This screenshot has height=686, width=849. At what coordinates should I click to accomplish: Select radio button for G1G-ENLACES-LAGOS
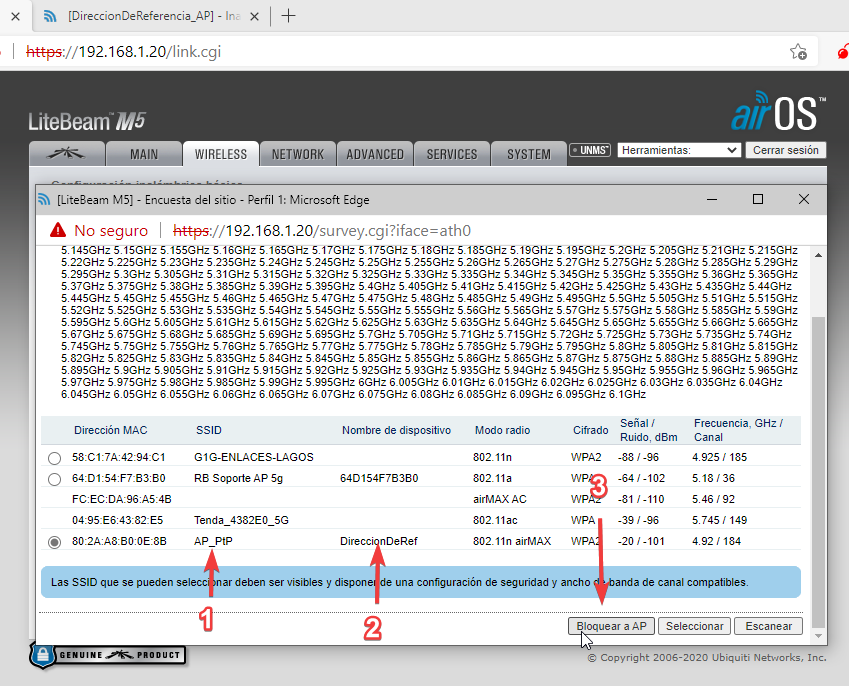pyautogui.click(x=54, y=458)
